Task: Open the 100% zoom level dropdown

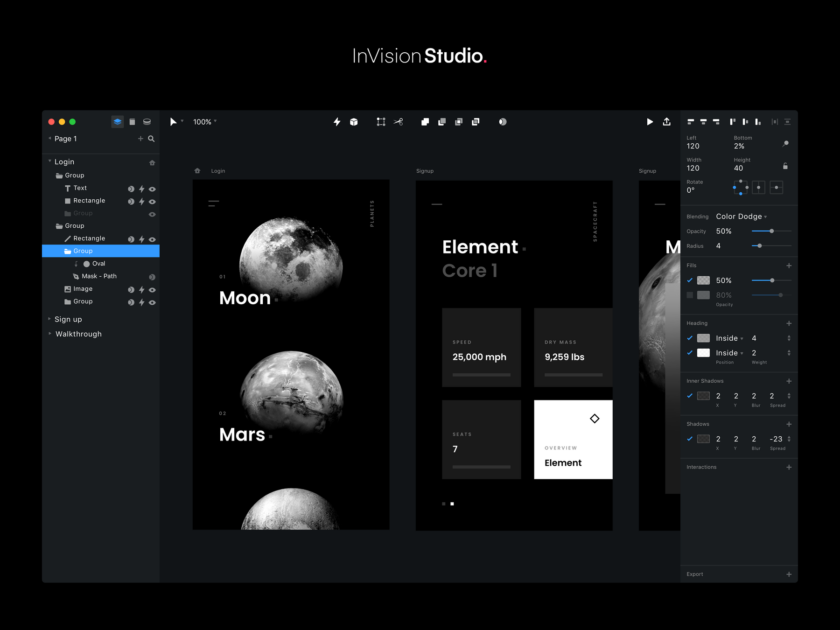Action: 204,121
